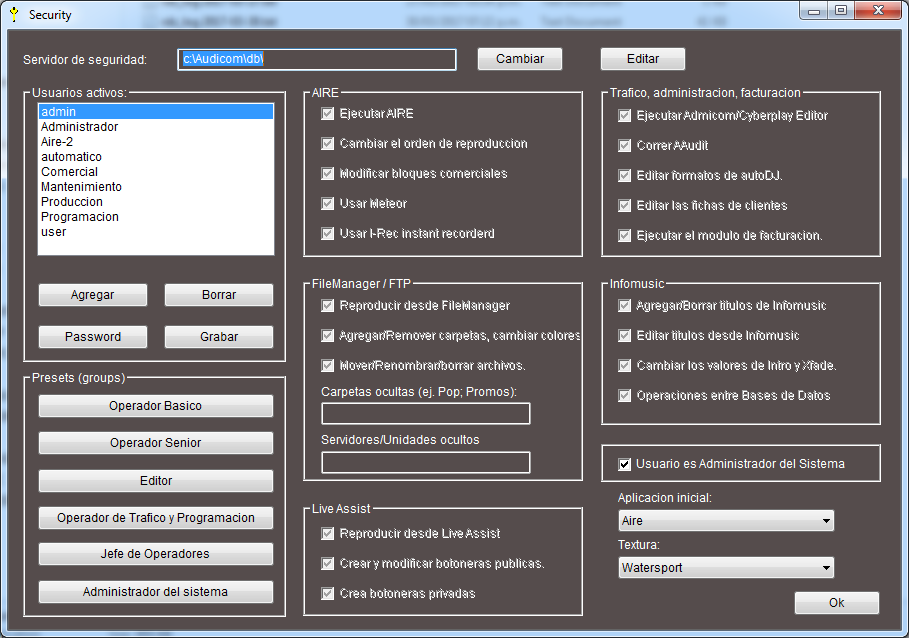Click the Servidor de seguridad path field
The width and height of the screenshot is (909, 638).
[x=317, y=59]
